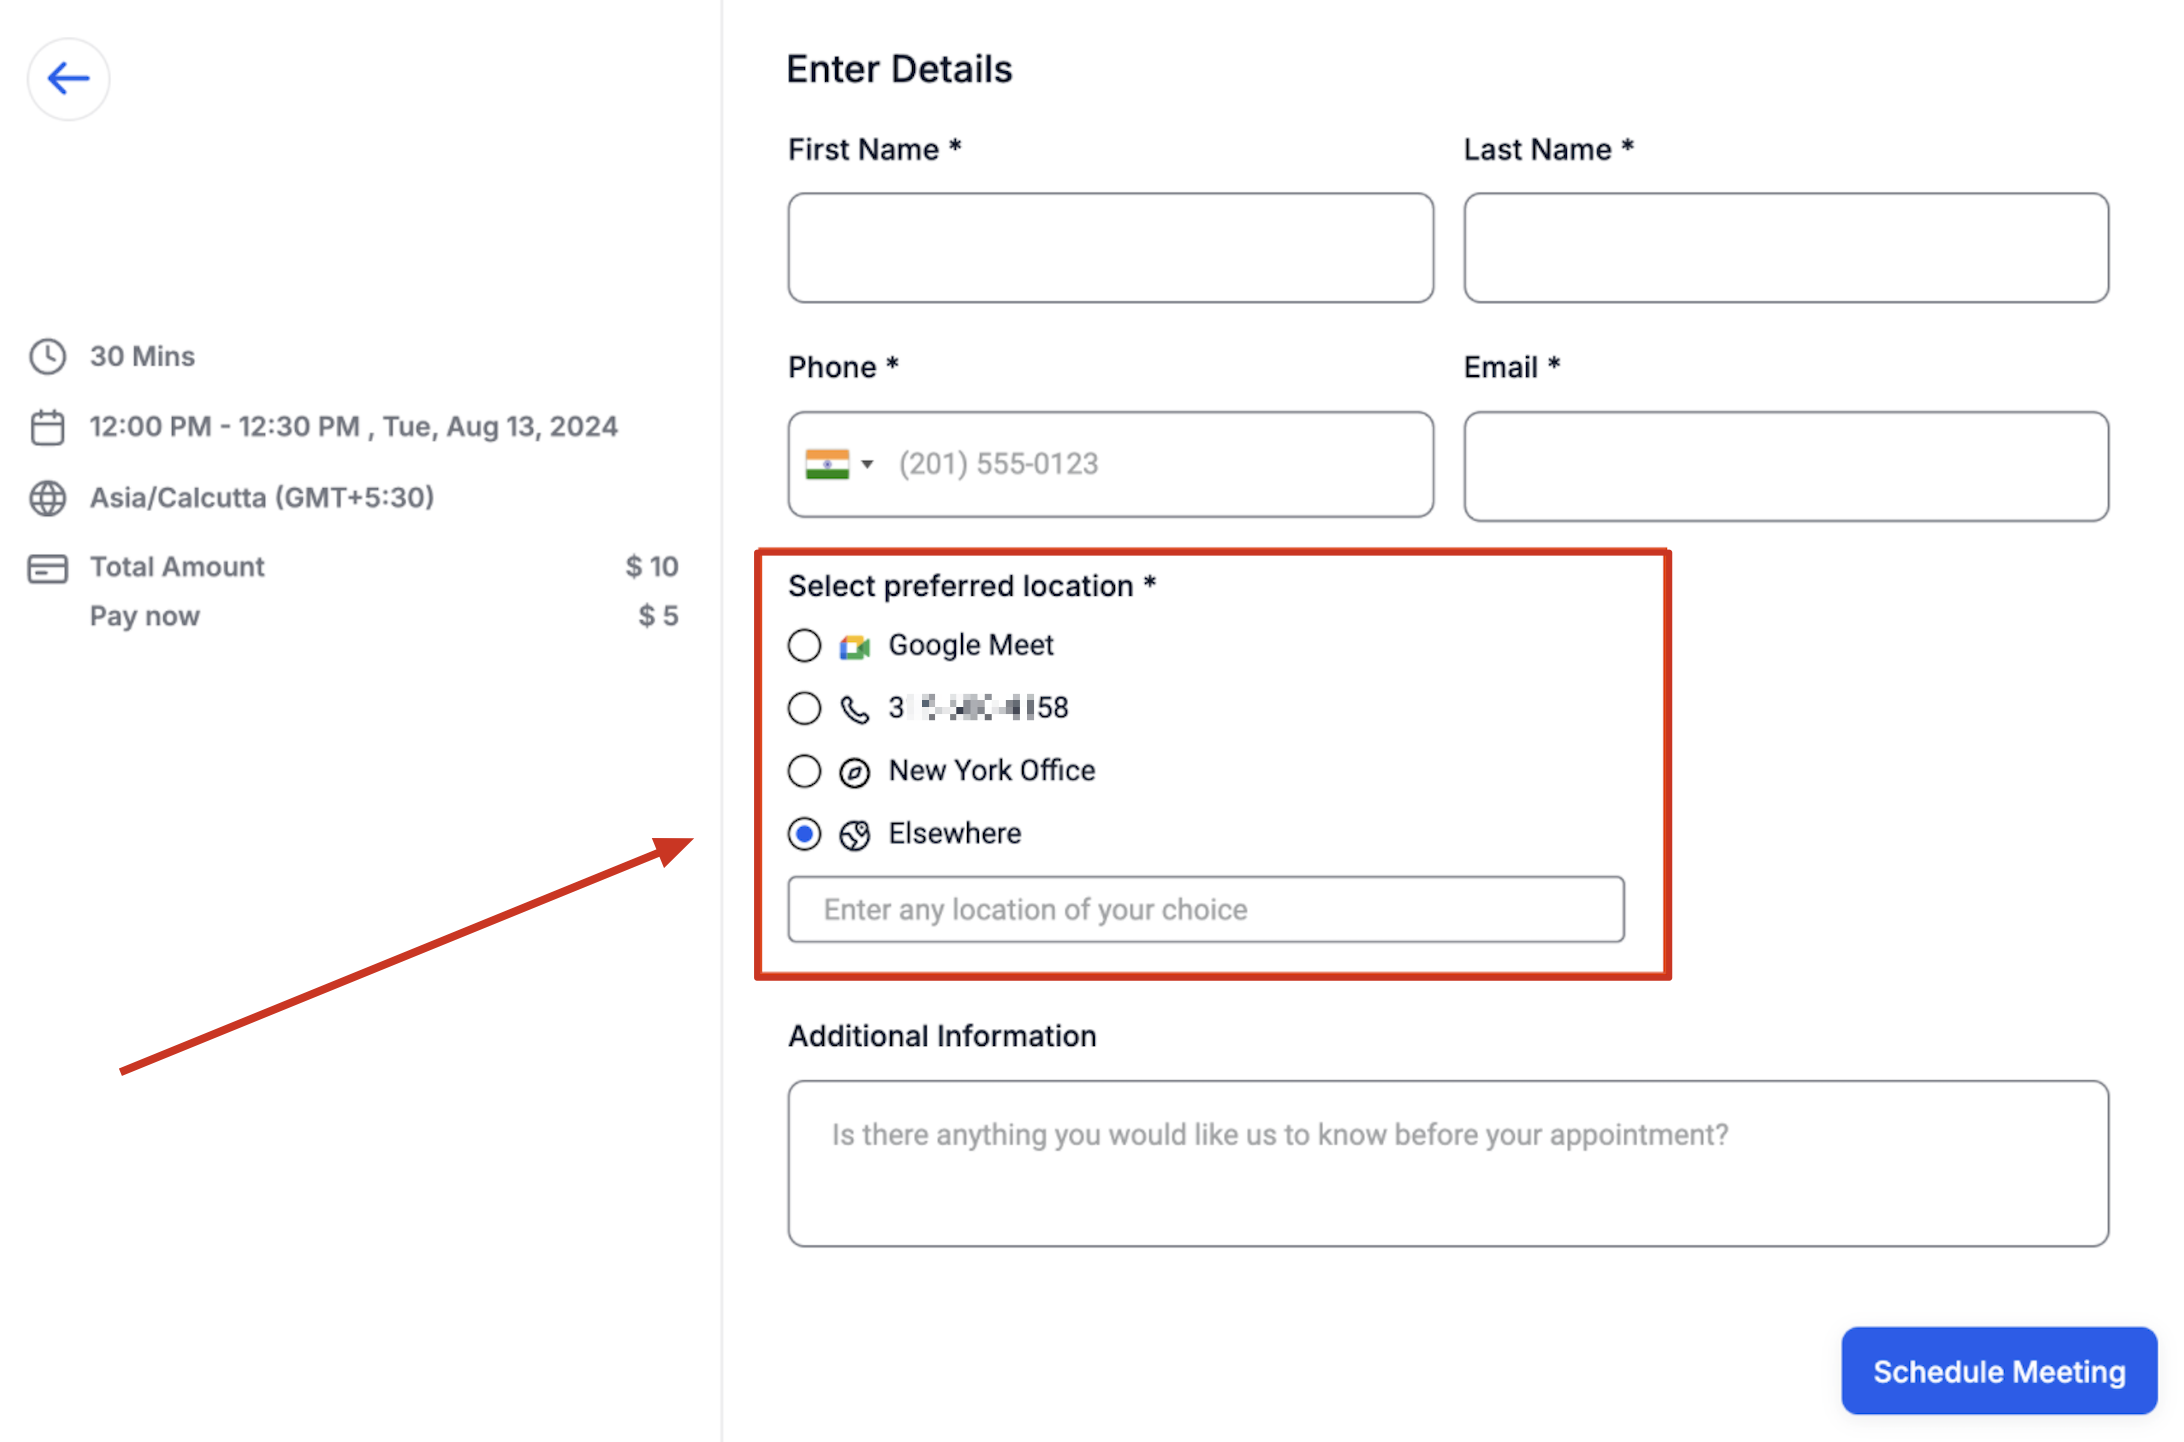Click the globe icon beside Asia/Calcutta
The width and height of the screenshot is (2184, 1442).
tap(47, 498)
